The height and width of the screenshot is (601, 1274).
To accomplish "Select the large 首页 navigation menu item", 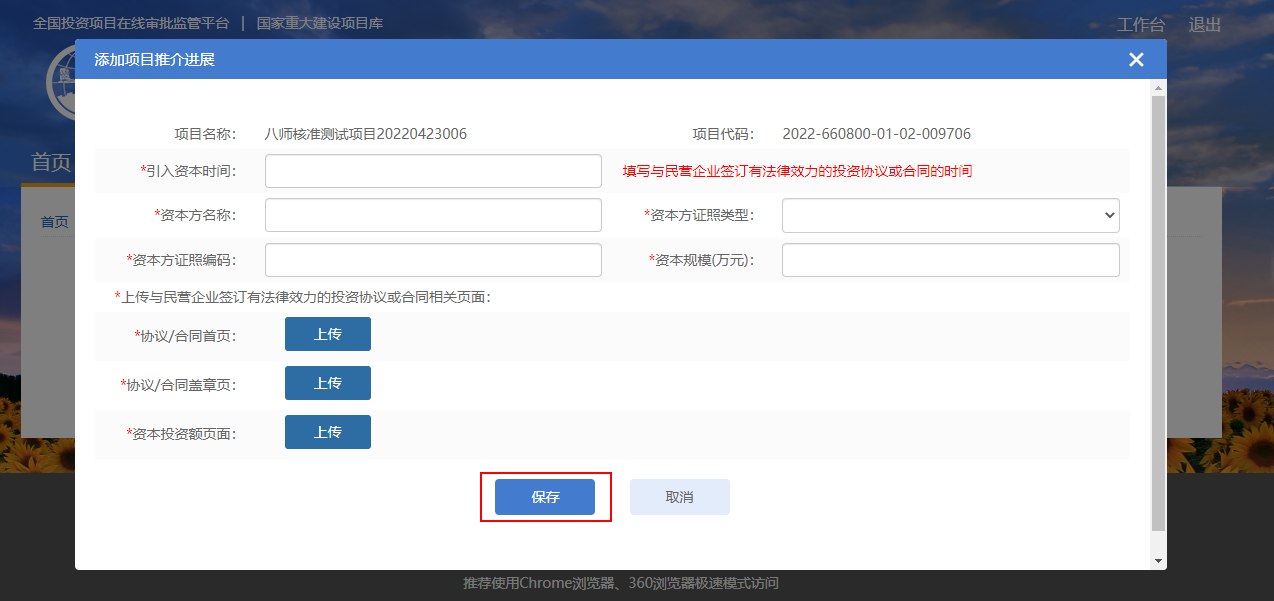I will point(50,162).
